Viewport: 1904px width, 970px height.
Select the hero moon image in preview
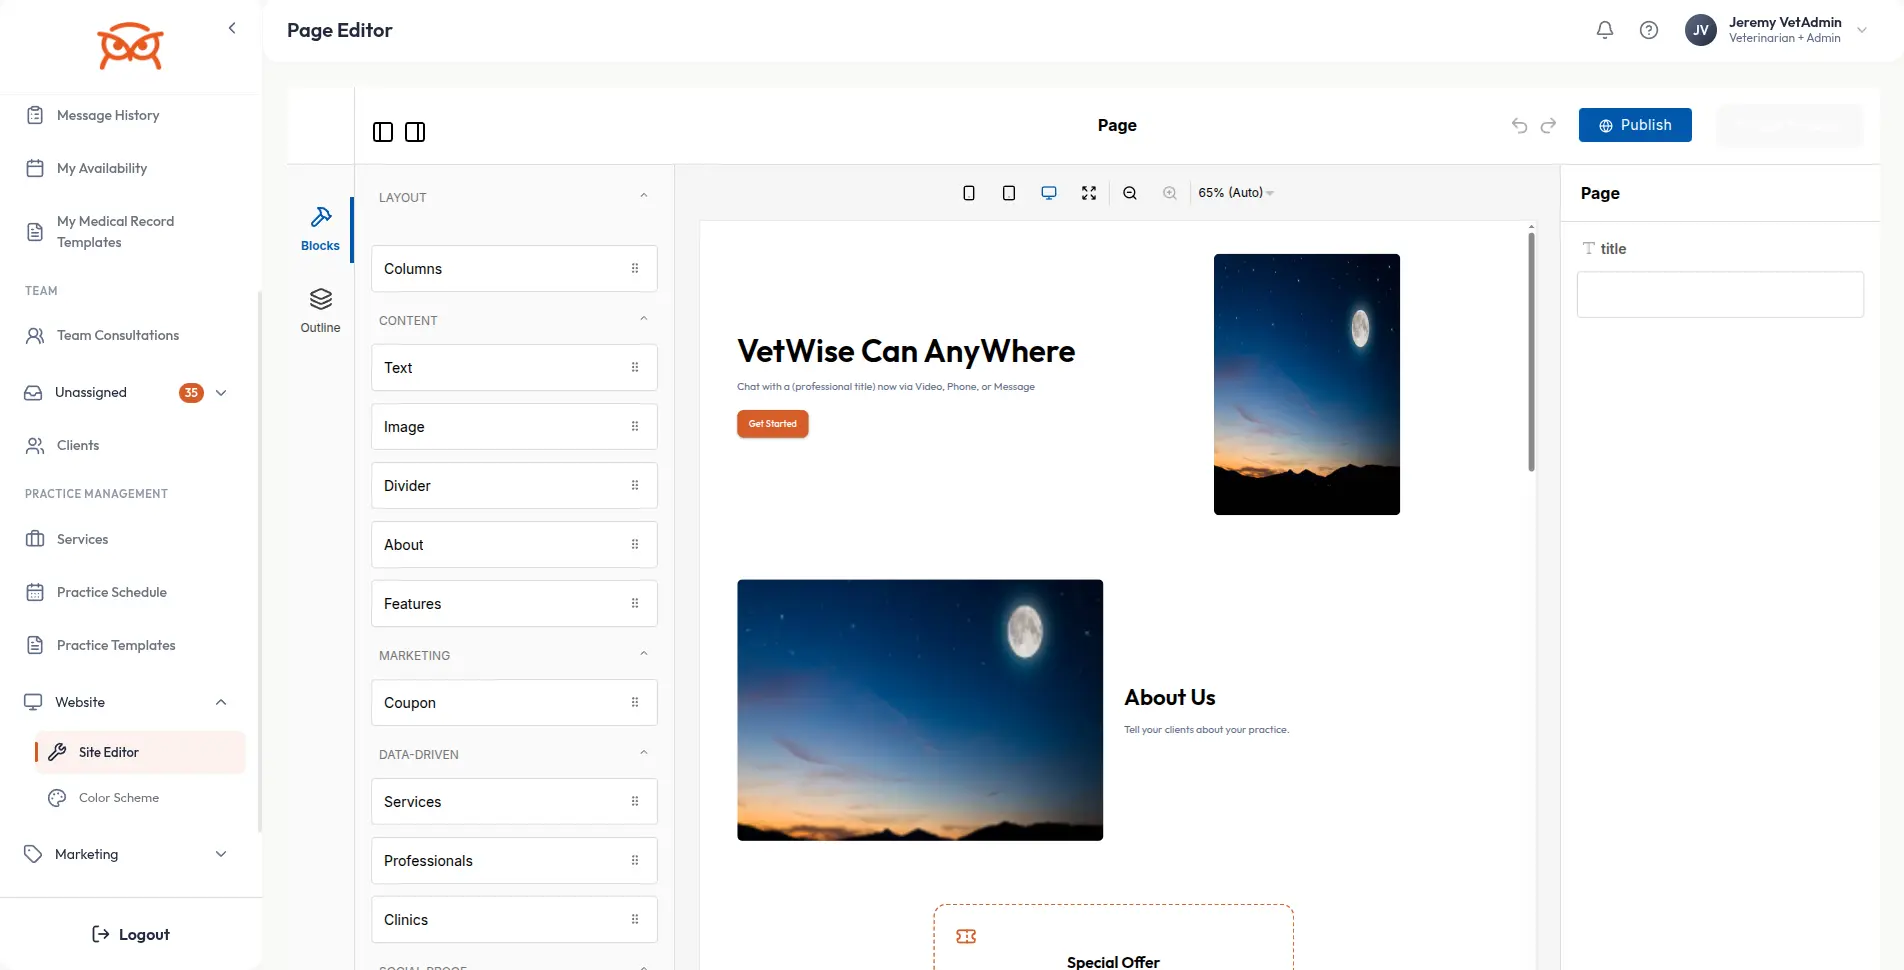coord(1307,384)
